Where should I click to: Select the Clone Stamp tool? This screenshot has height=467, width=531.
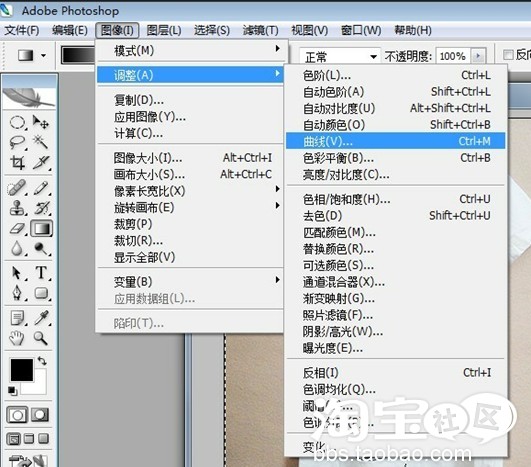click(17, 208)
